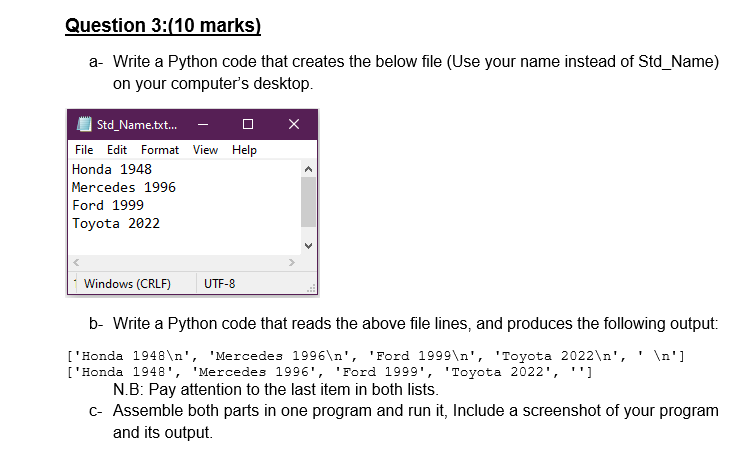Minimize the Std_Name.txt Notepad window
This screenshot has height=472, width=742.
pos(203,125)
